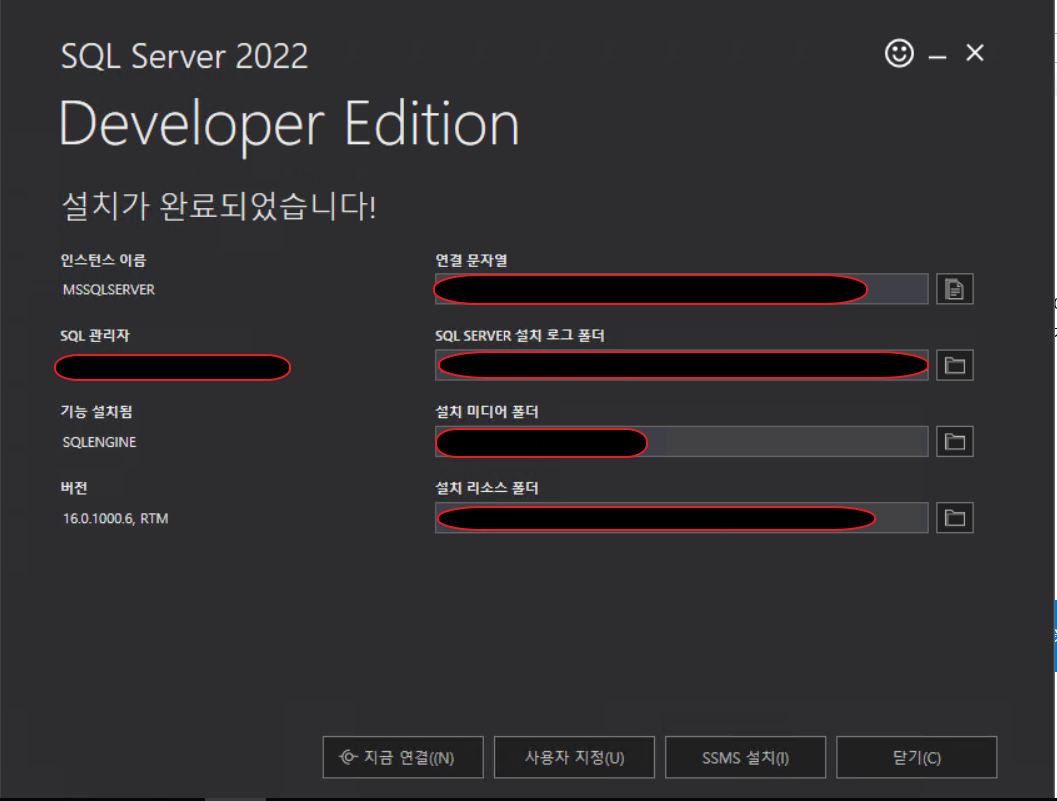Image resolution: width=1057 pixels, height=801 pixels.
Task: Click the installed feature value SQLENGINE
Action: pos(99,442)
